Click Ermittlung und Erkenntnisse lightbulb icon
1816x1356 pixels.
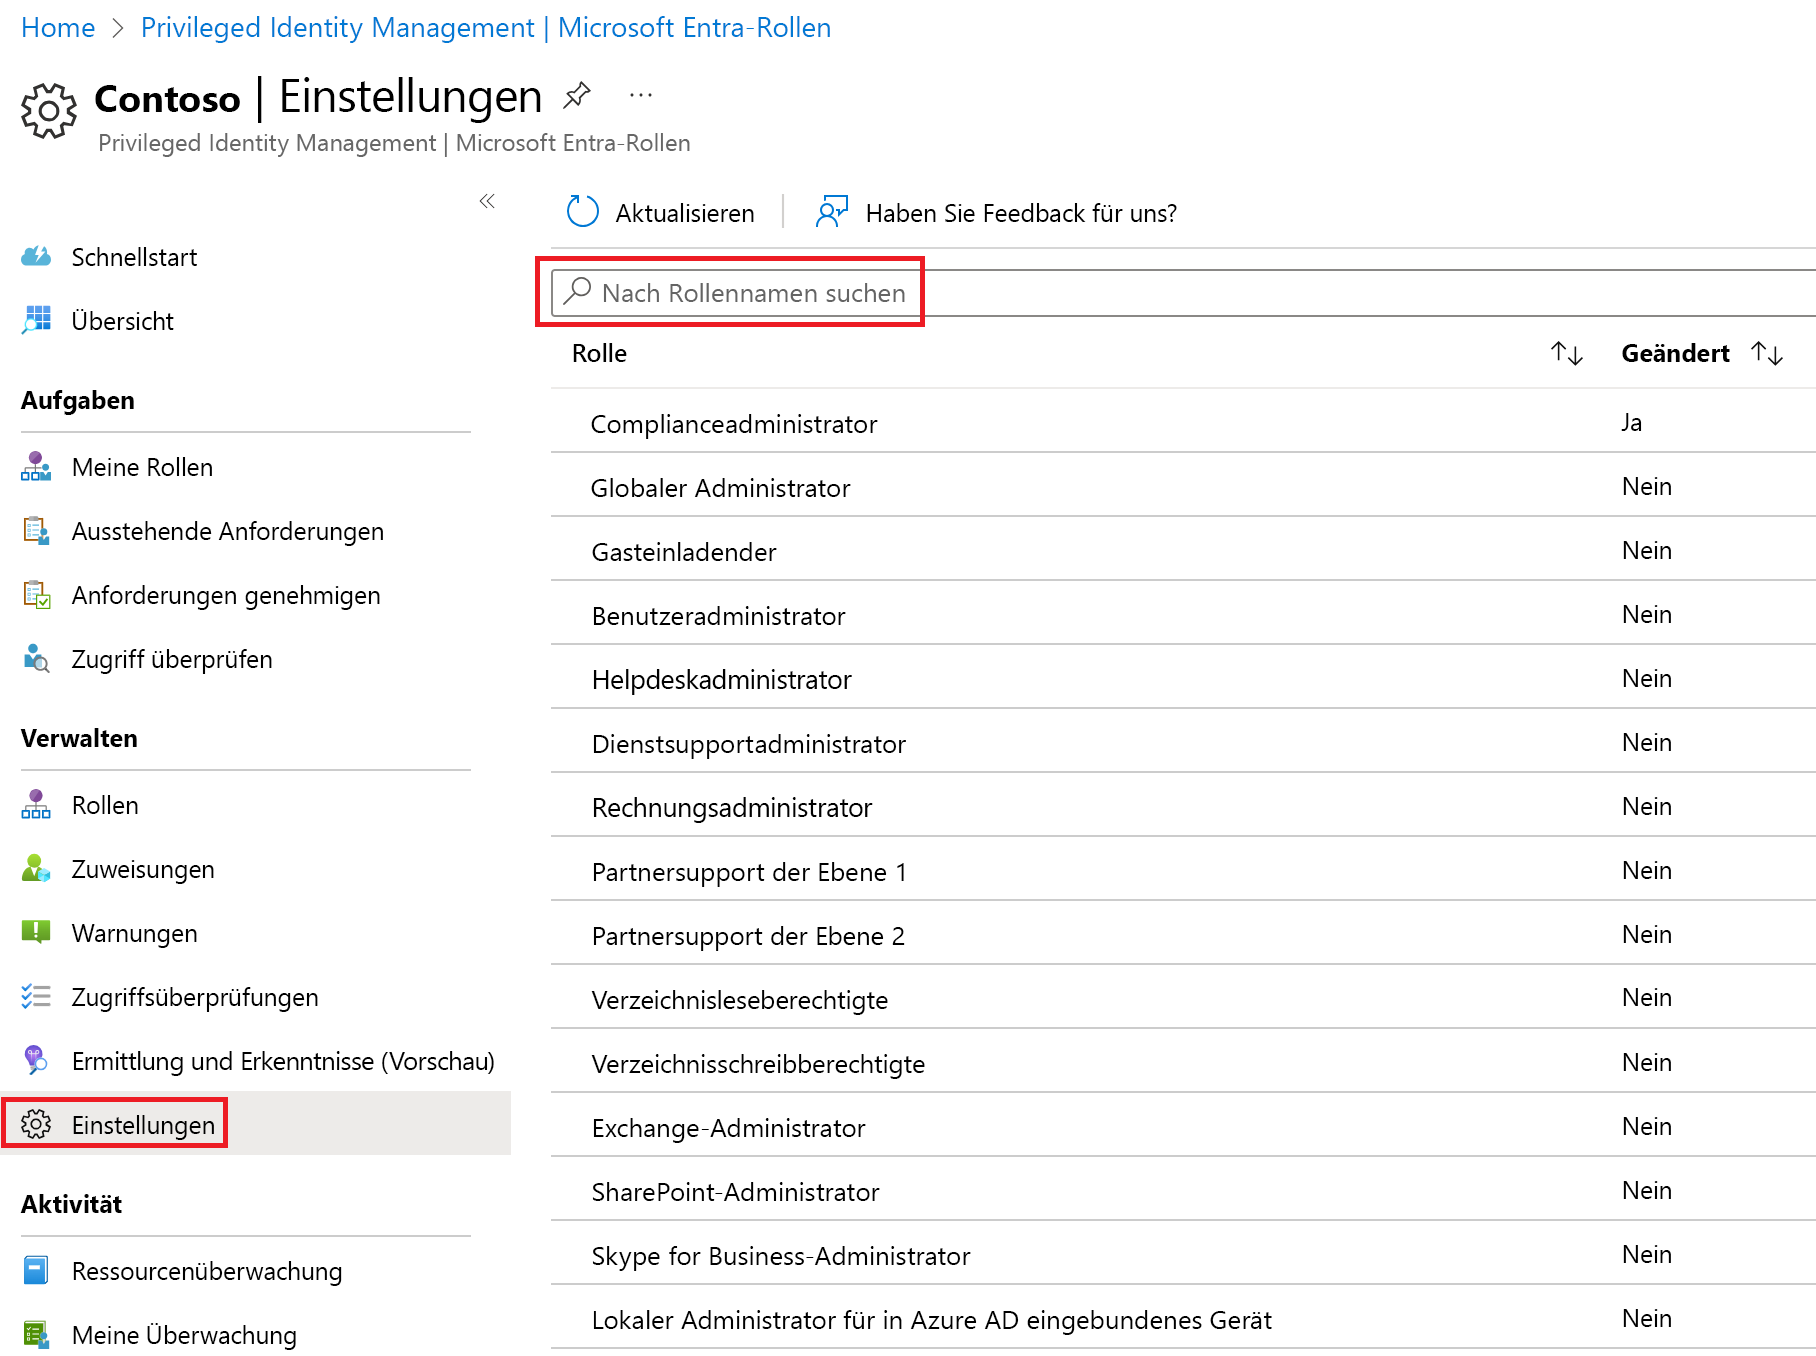36,1060
